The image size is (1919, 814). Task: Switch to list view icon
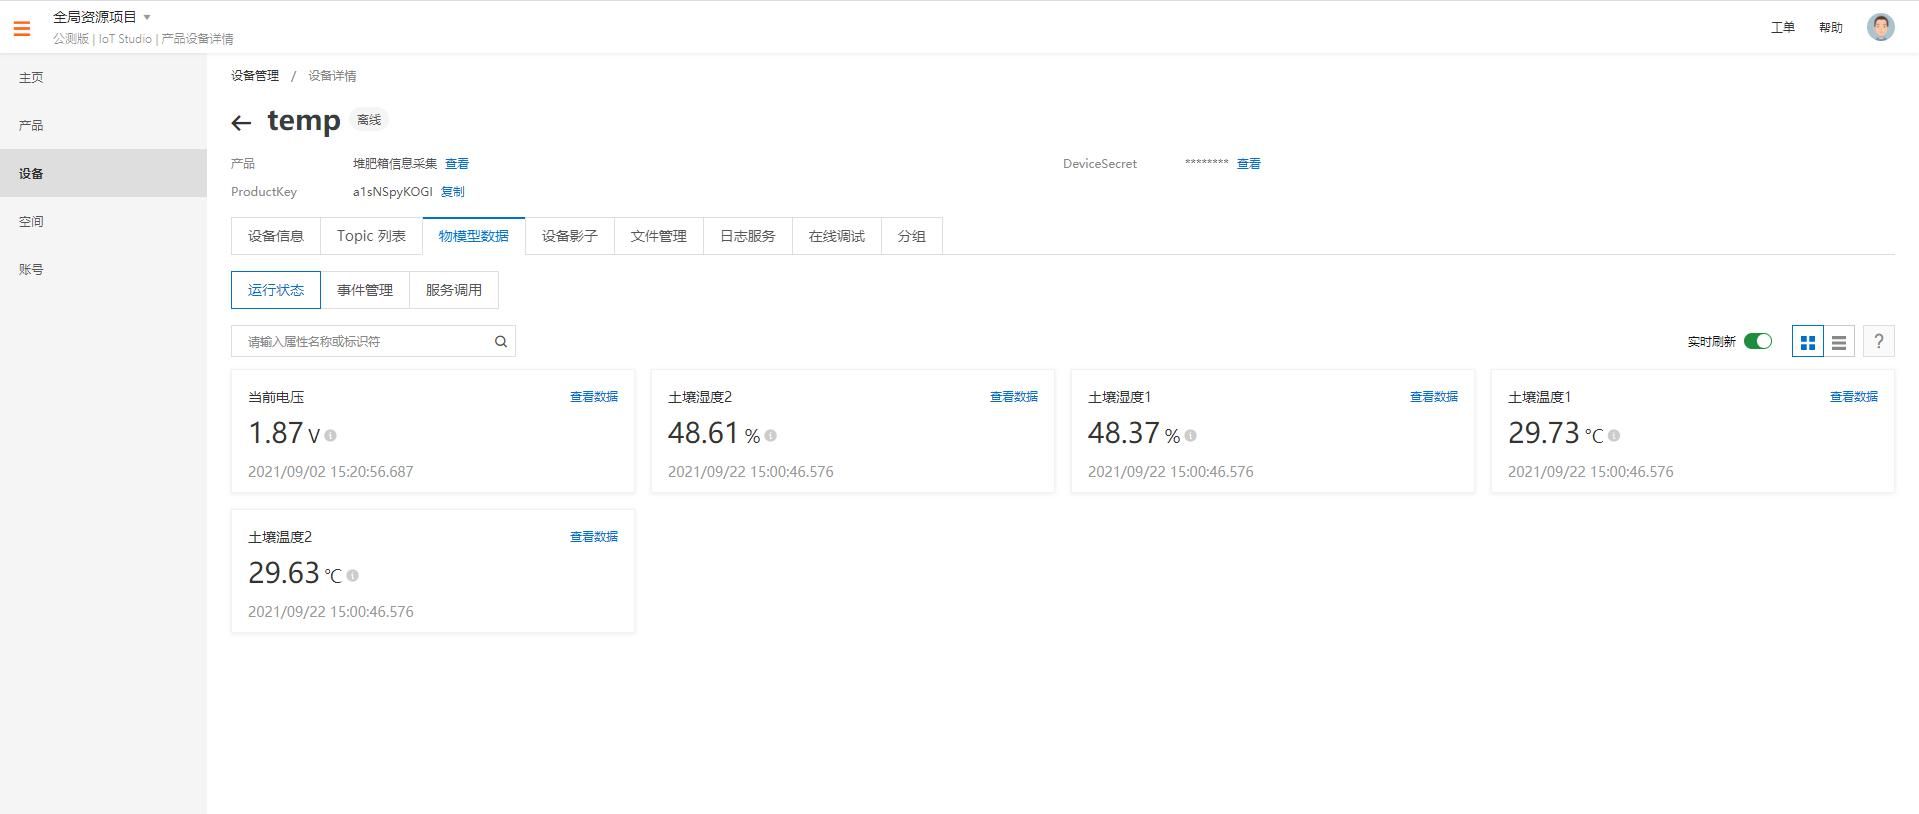tap(1839, 342)
